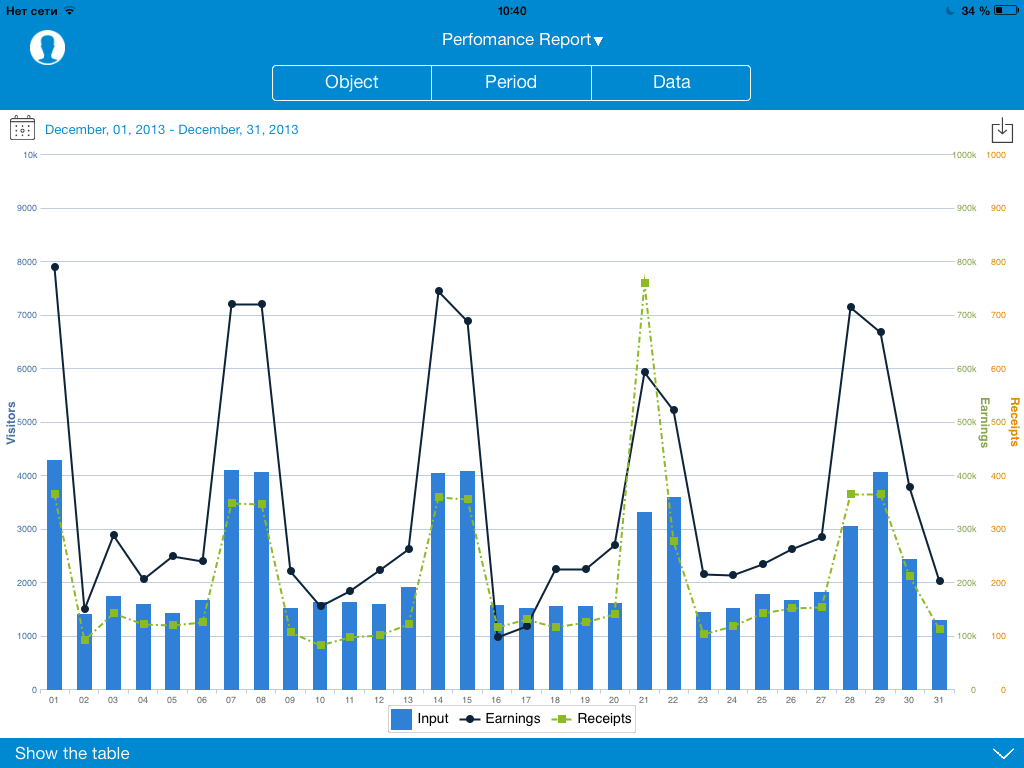
Task: Tap the calendar date picker icon
Action: (x=22, y=128)
